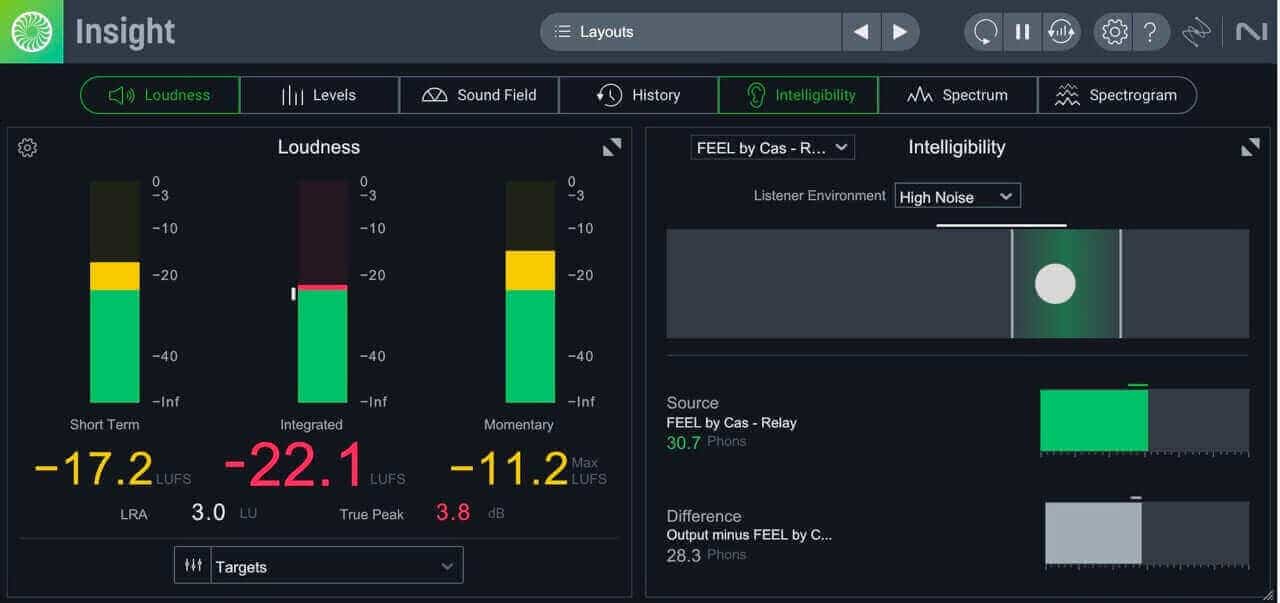Click the Native Instruments NI logo
The width and height of the screenshot is (1280, 603).
(x=1251, y=32)
